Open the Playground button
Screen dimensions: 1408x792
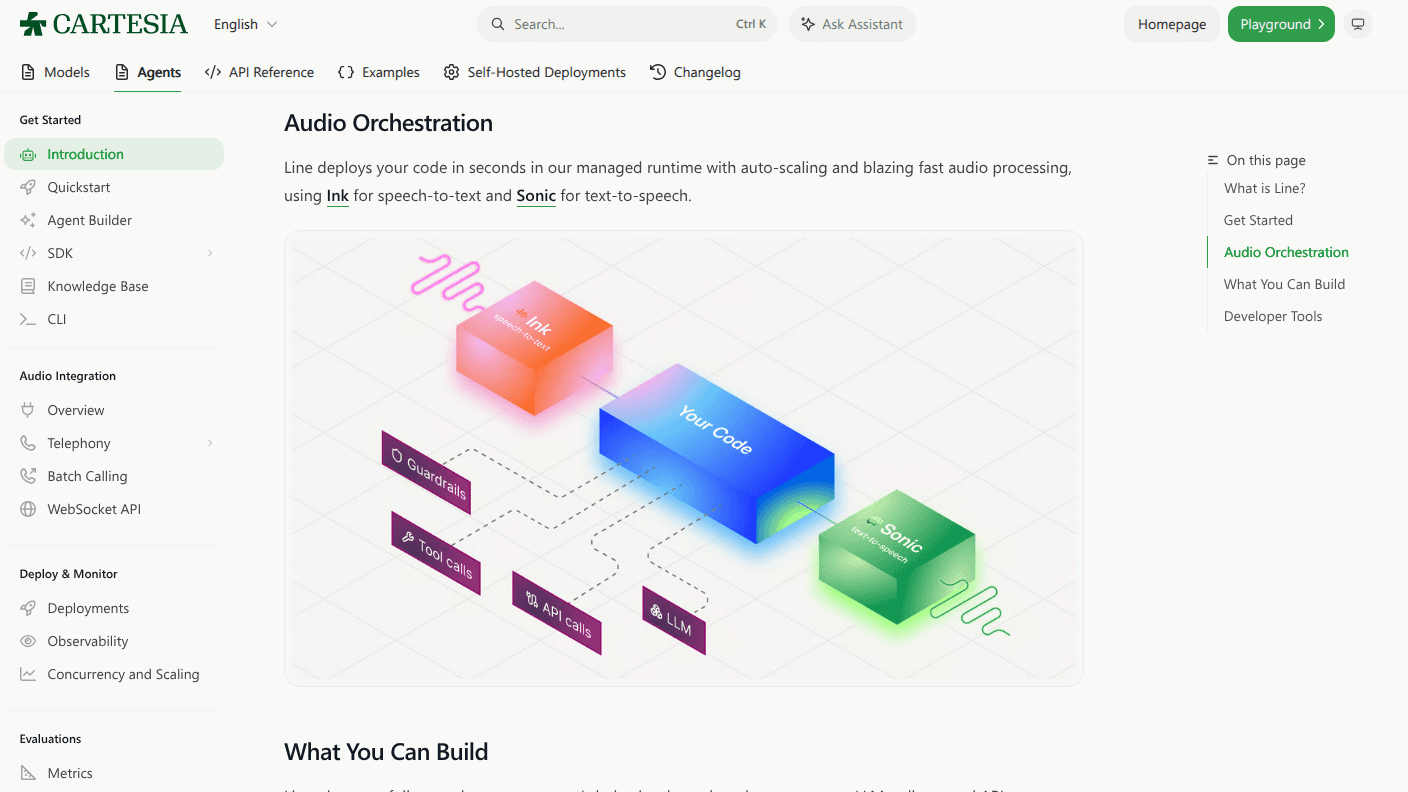[1281, 24]
